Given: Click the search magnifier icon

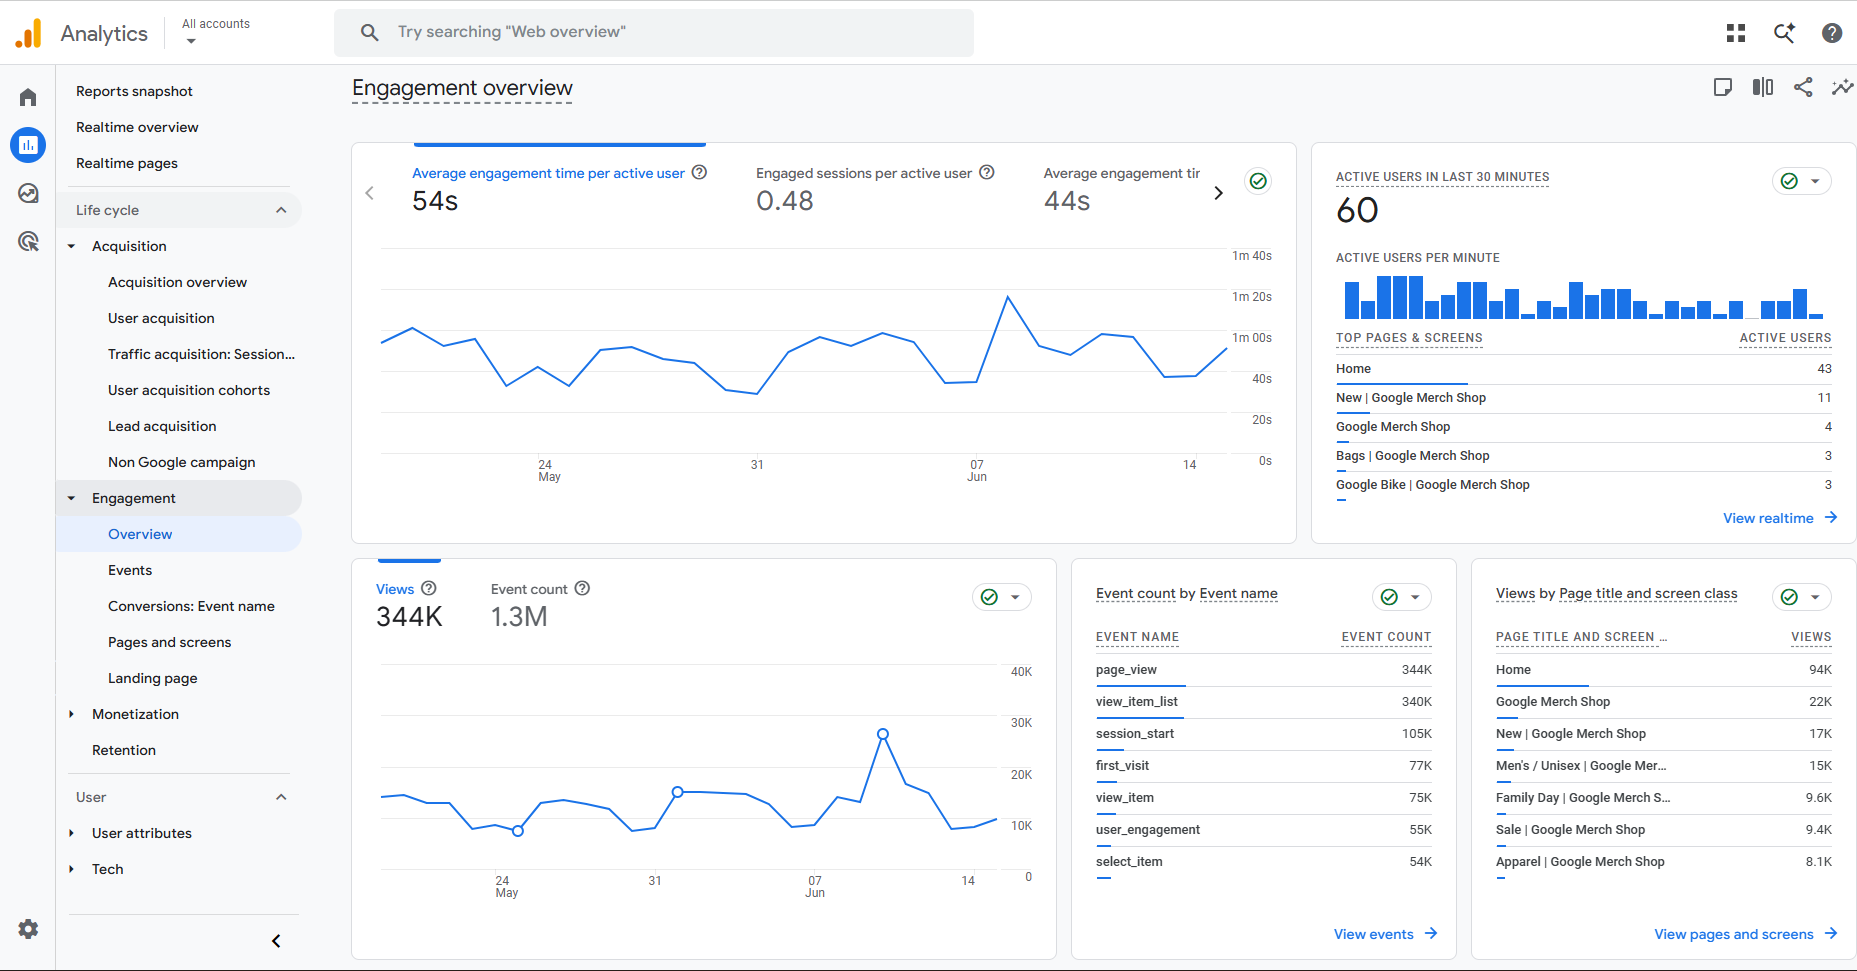Looking at the screenshot, I should (x=369, y=32).
